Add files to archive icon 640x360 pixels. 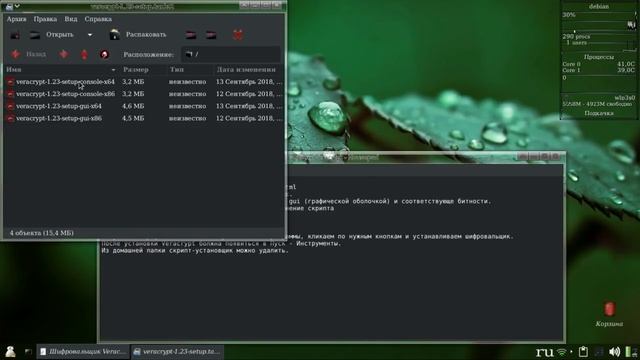(x=191, y=35)
